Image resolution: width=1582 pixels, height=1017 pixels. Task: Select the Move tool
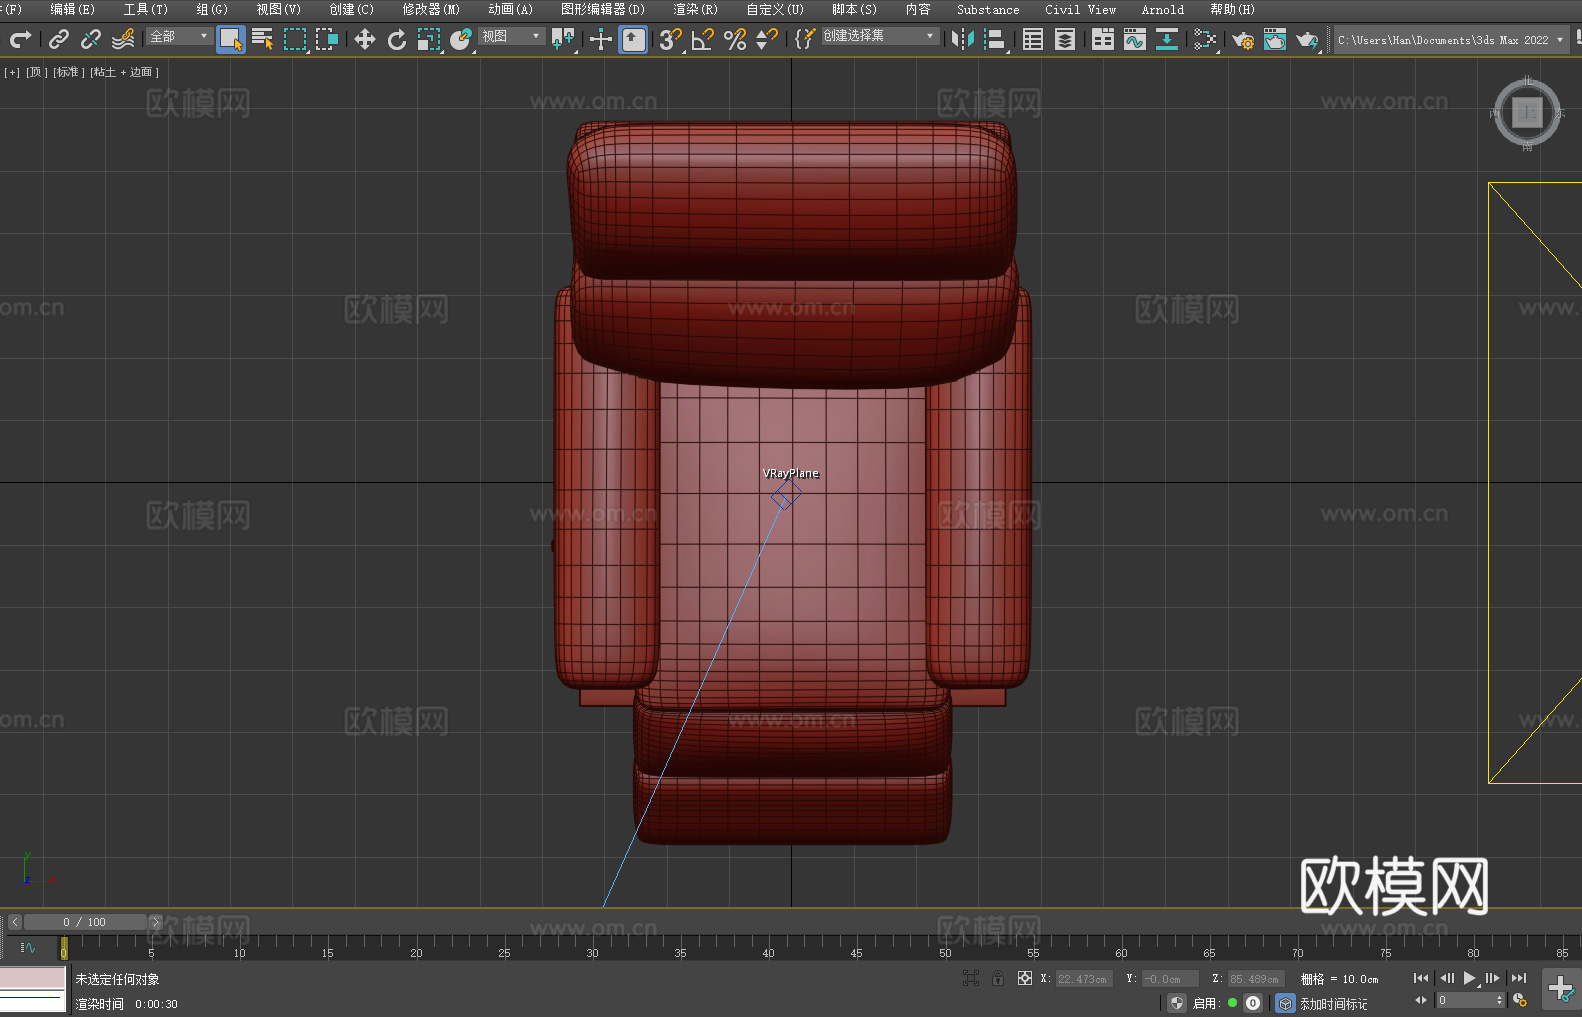click(x=365, y=39)
